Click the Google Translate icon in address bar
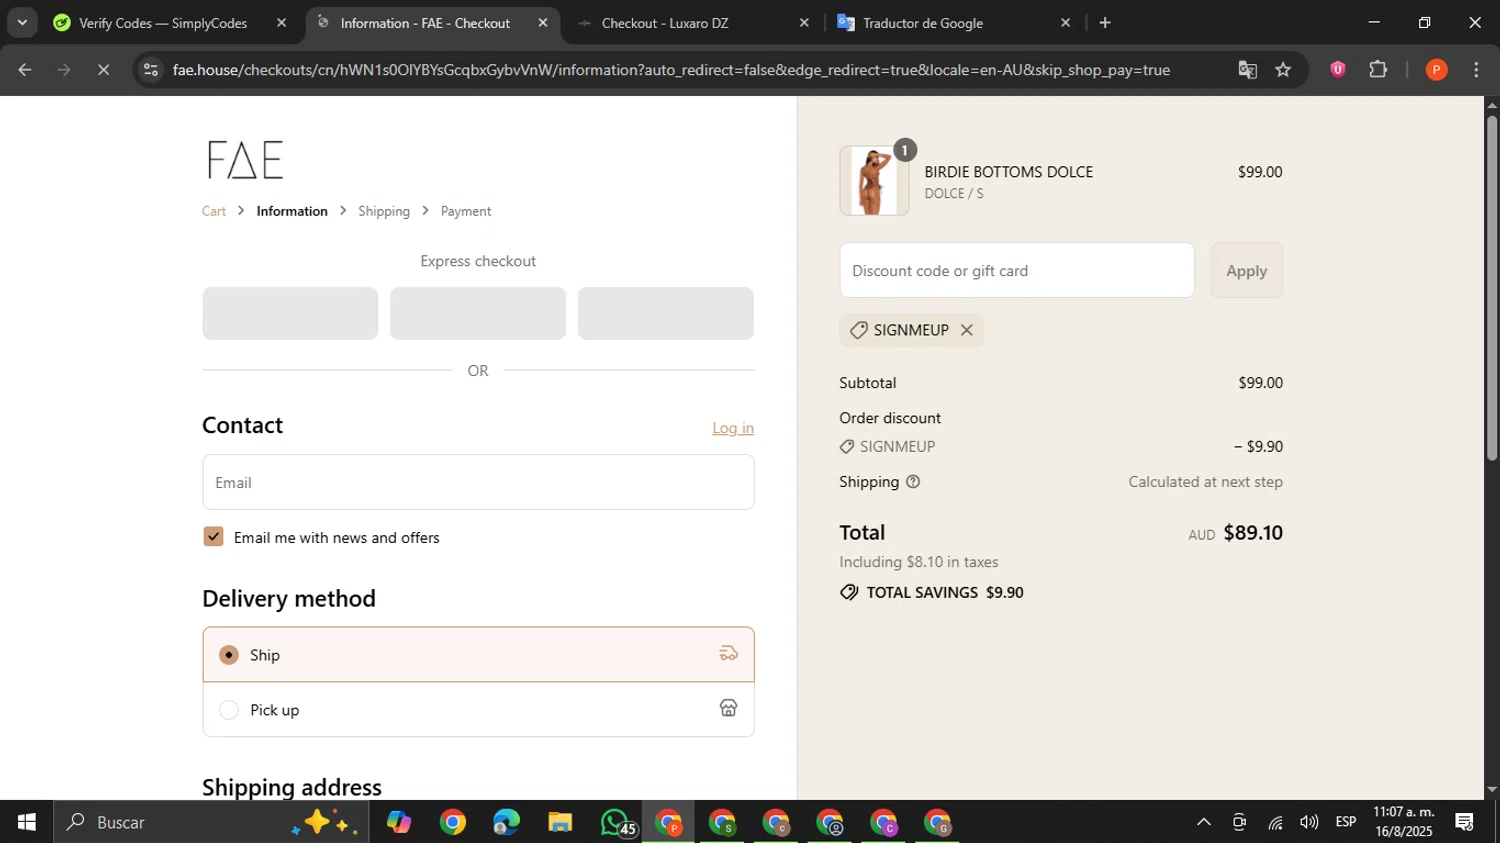The image size is (1500, 843). (1247, 70)
